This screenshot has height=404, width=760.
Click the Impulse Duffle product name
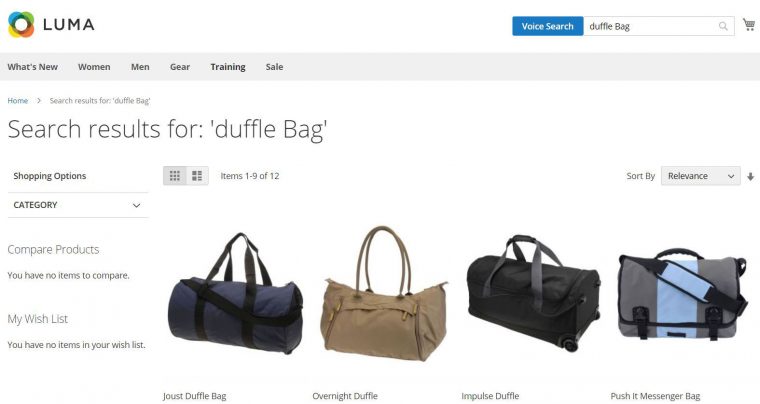[x=490, y=396]
